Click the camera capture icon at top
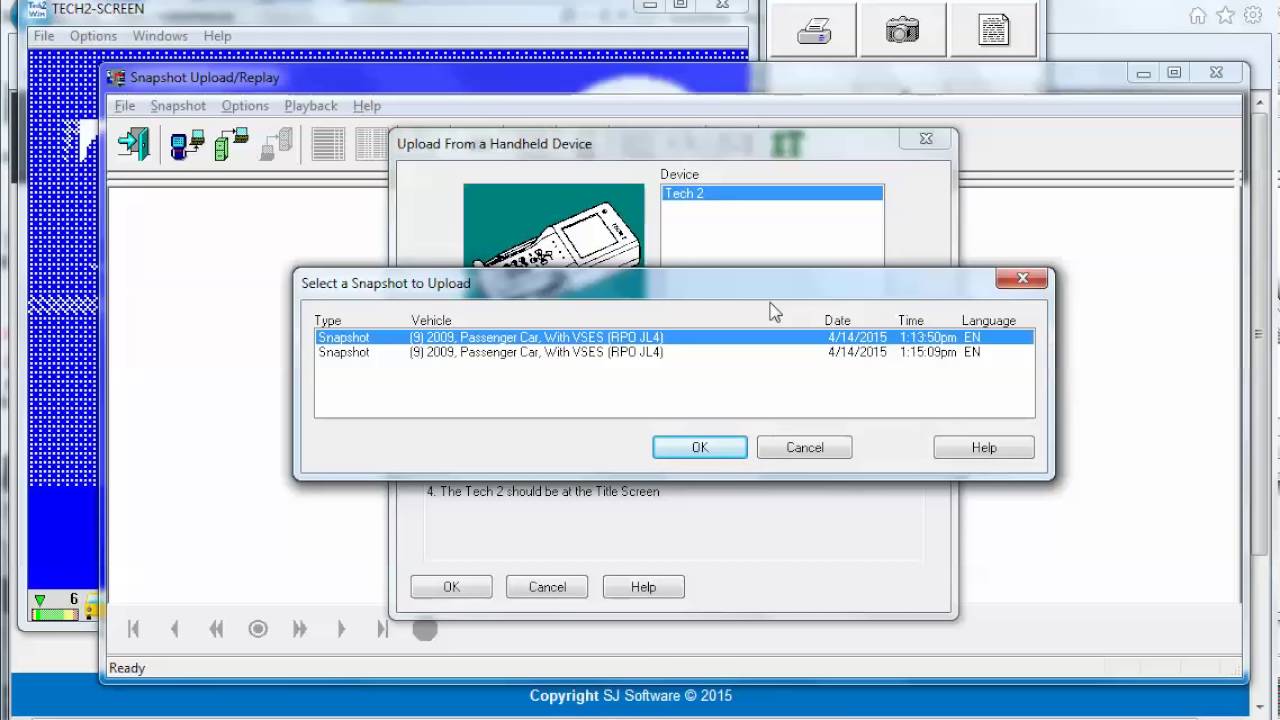1280x720 pixels. point(902,30)
